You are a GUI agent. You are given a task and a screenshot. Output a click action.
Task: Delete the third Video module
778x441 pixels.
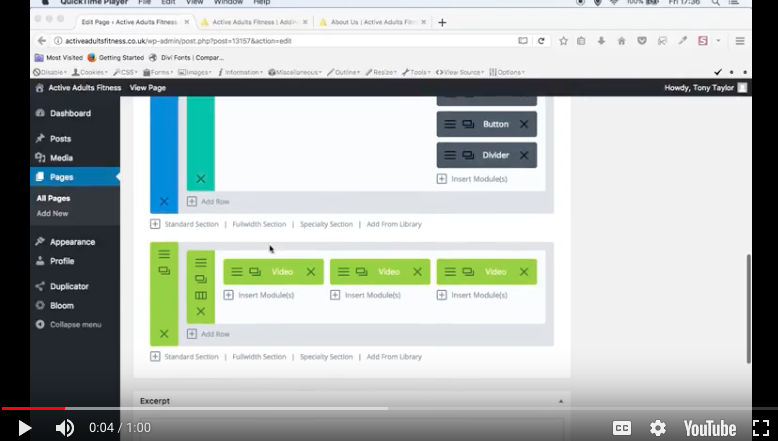click(x=524, y=272)
